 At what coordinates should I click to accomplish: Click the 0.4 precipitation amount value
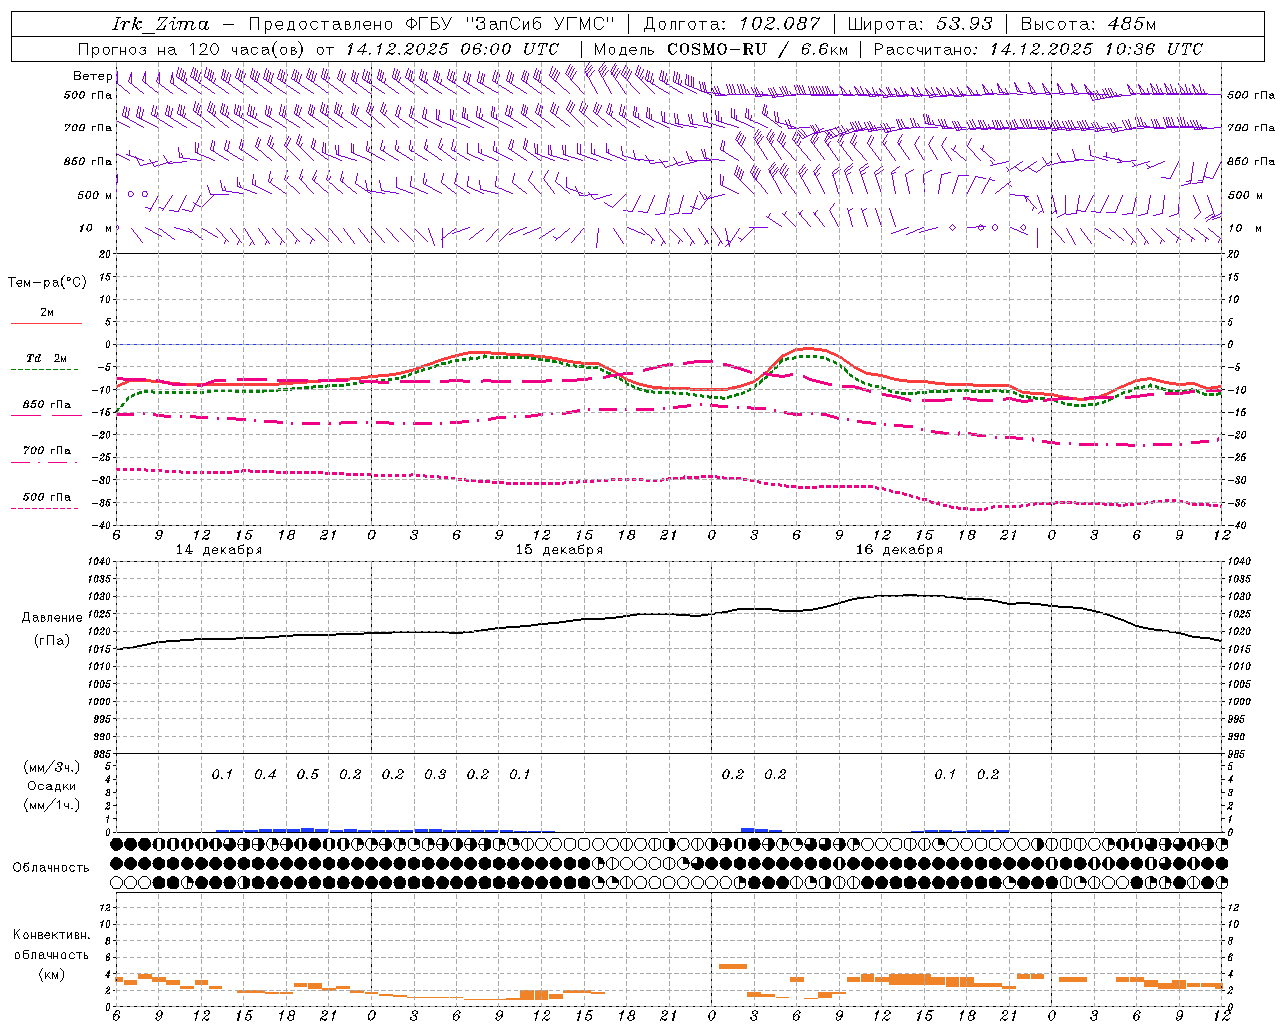pyautogui.click(x=265, y=774)
